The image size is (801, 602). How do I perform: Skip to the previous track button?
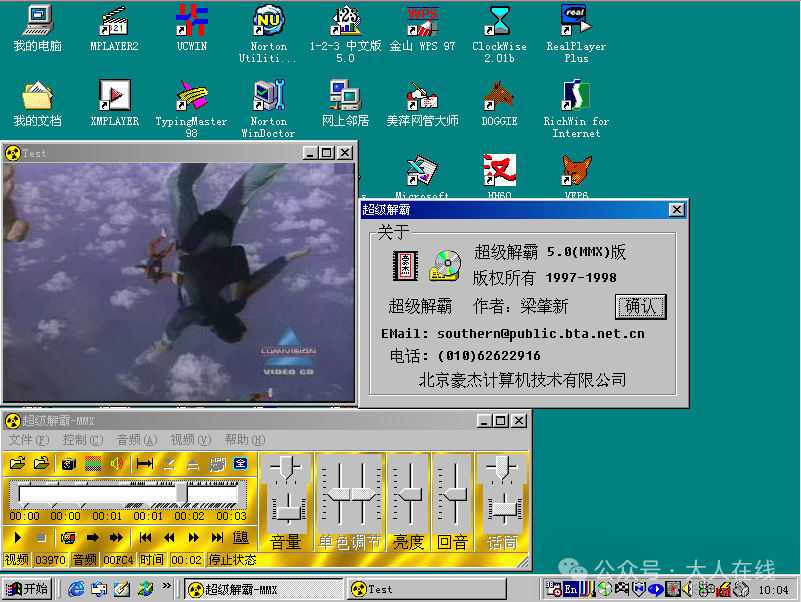coord(145,538)
